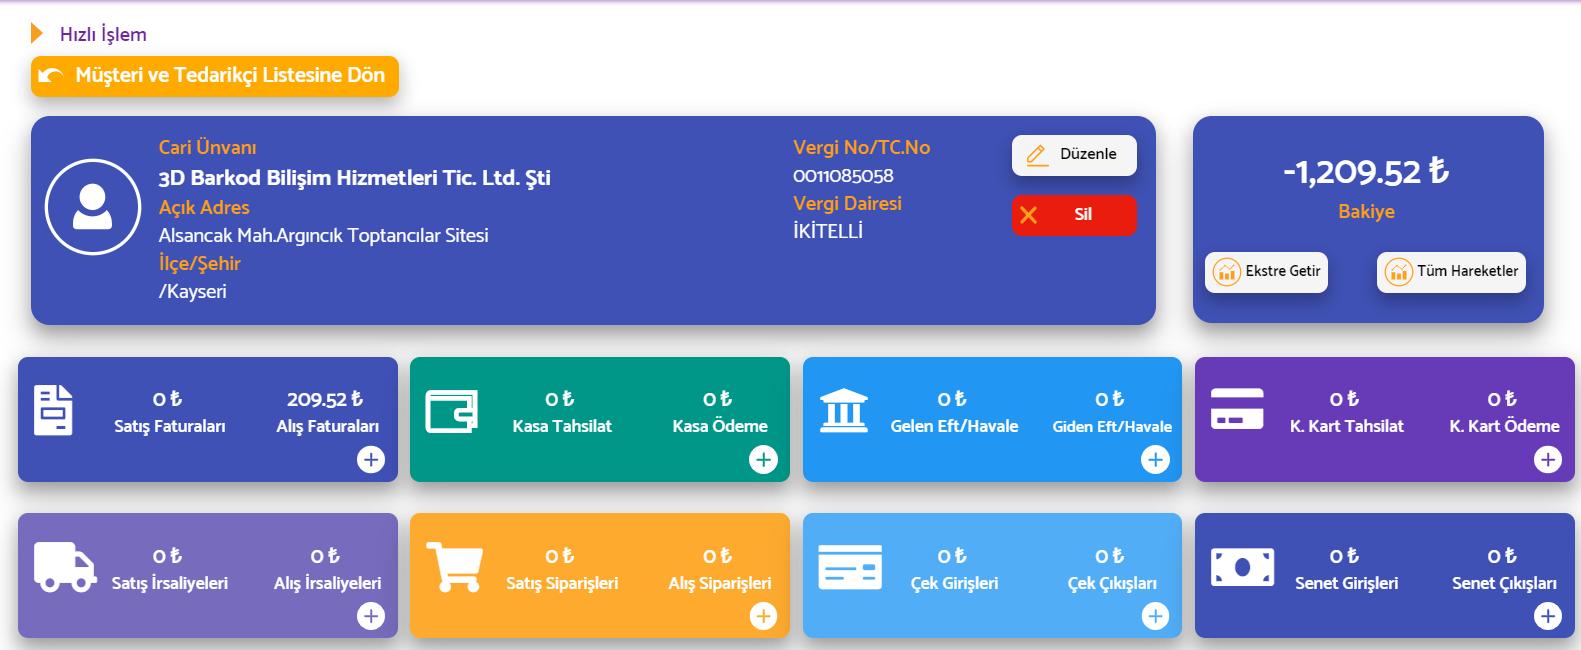Viewport: 1581px width, 650px height.
Task: Click the bank building icon on the Eft/Havale card
Action: coord(844,410)
